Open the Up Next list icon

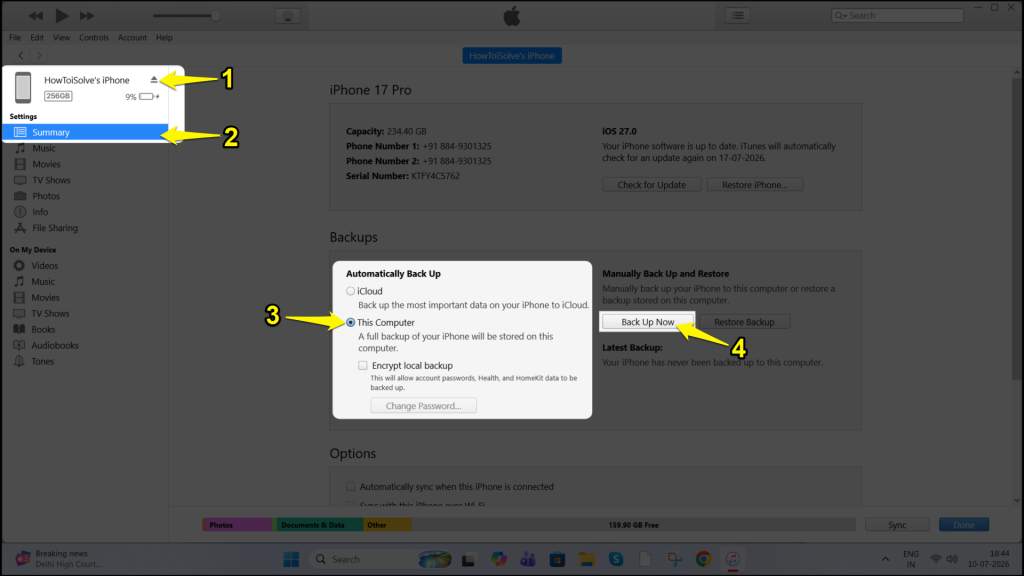(x=737, y=16)
